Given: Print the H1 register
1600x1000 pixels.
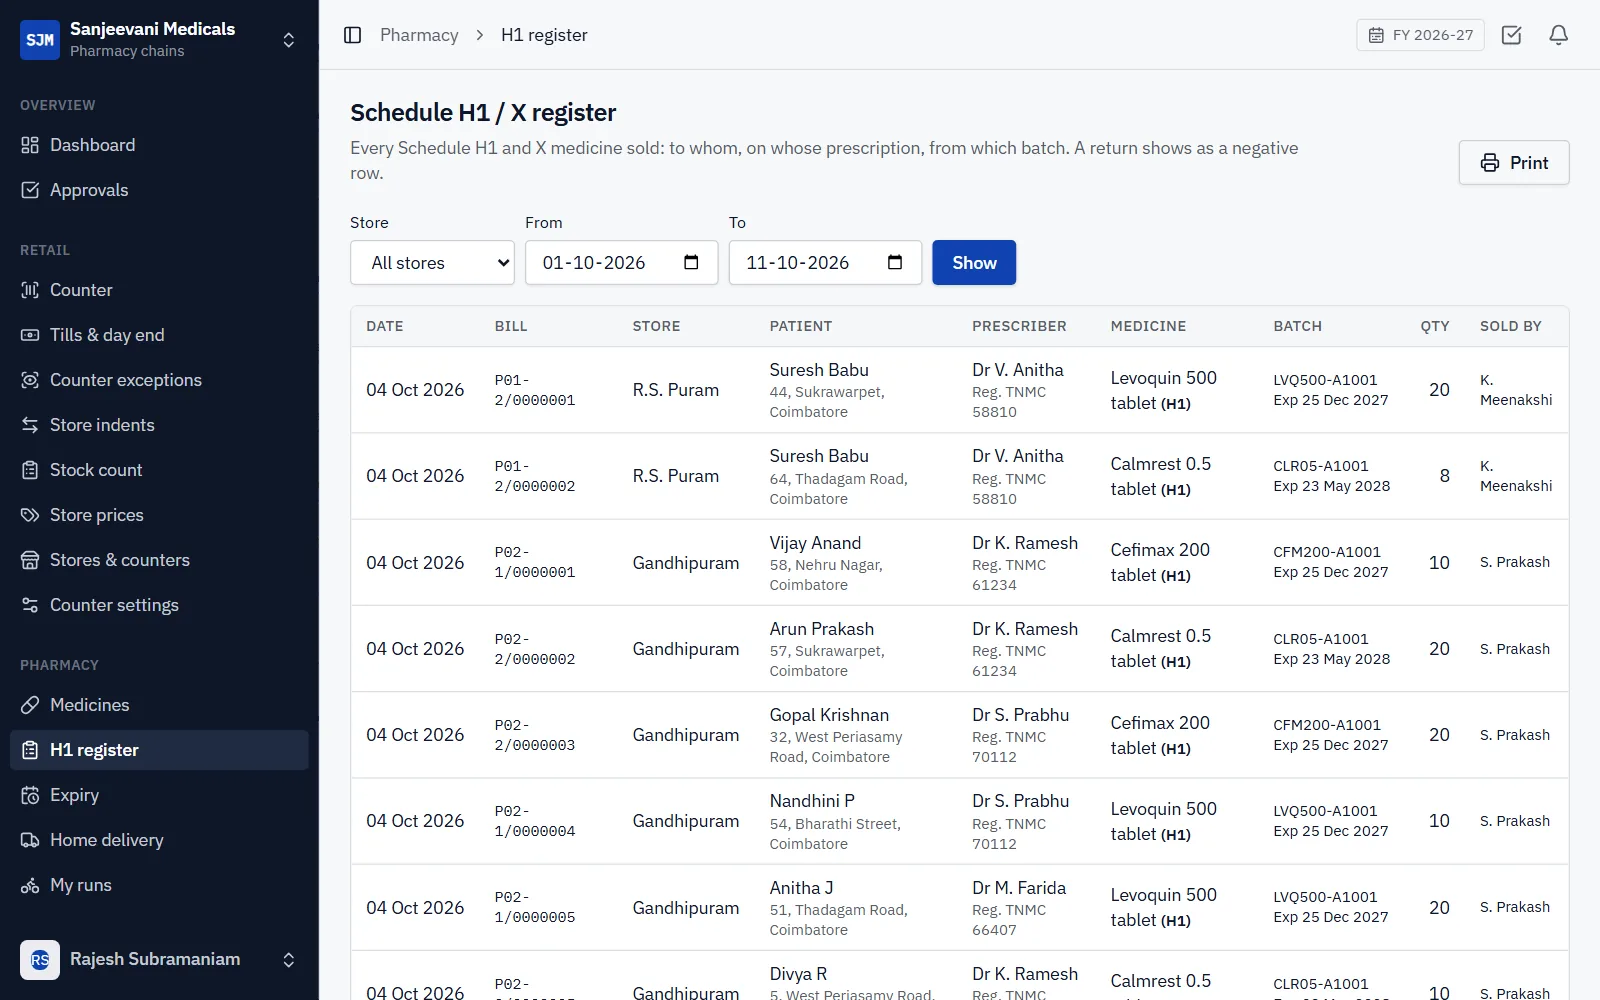Looking at the screenshot, I should pyautogui.click(x=1514, y=163).
